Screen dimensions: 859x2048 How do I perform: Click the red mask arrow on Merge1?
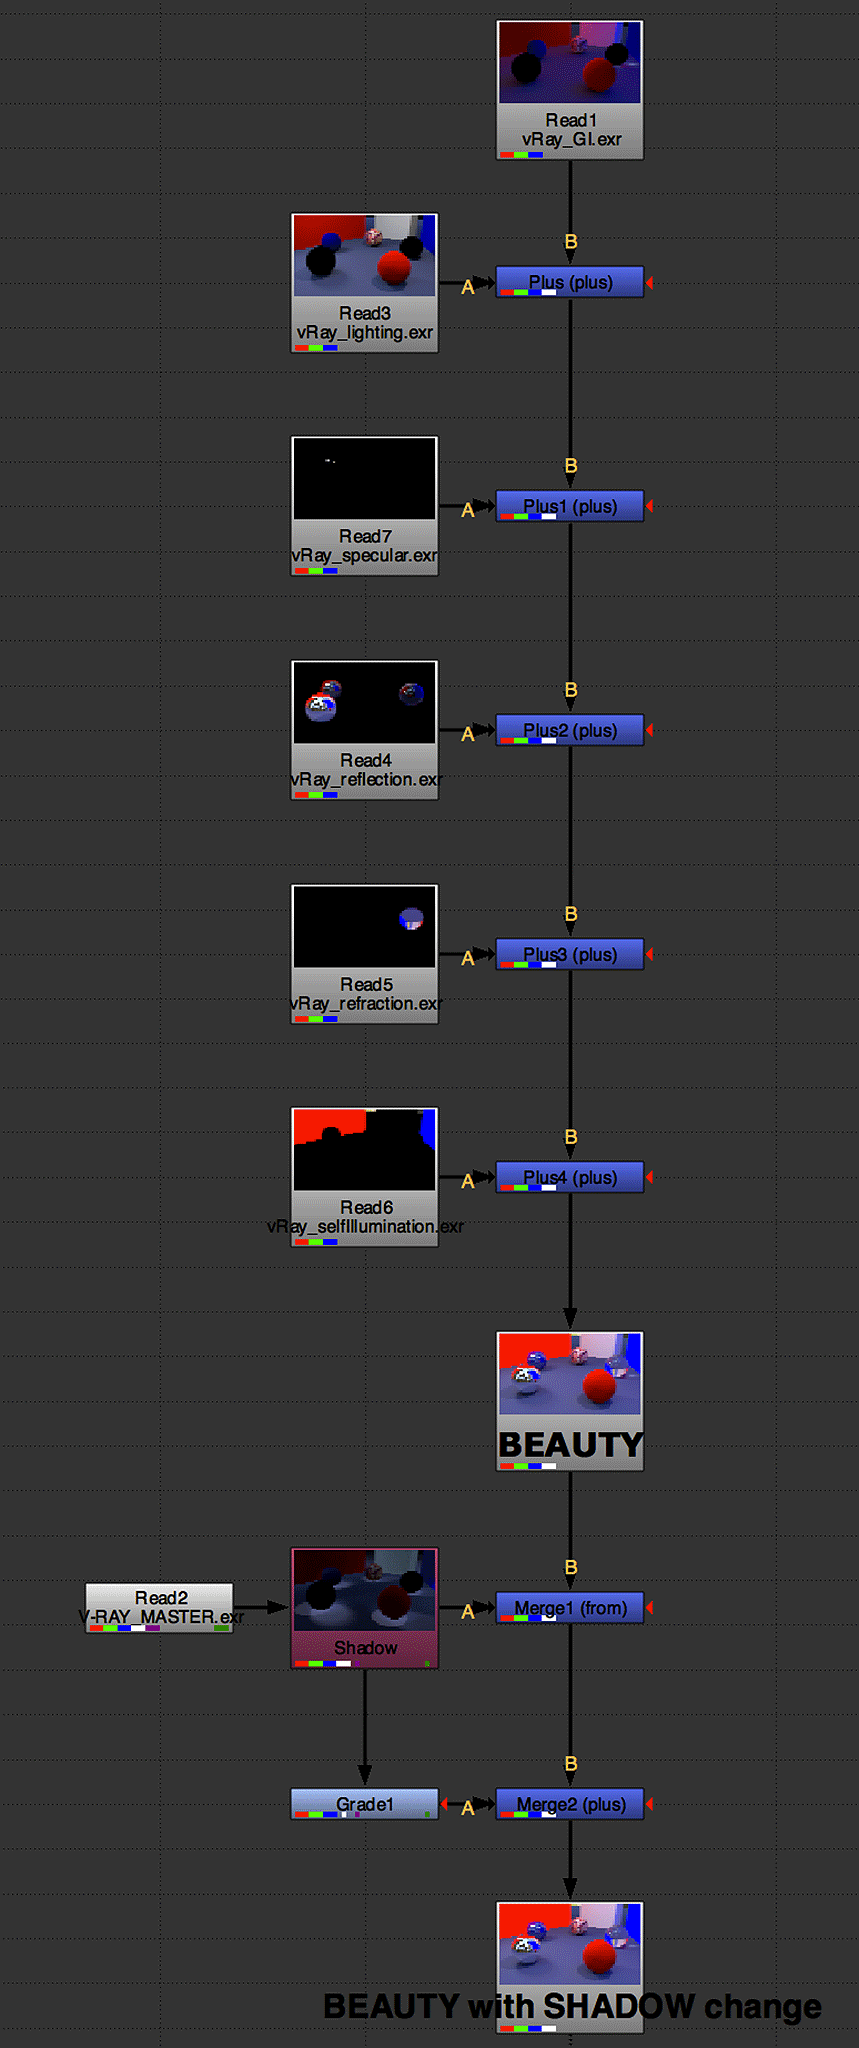coord(650,1608)
